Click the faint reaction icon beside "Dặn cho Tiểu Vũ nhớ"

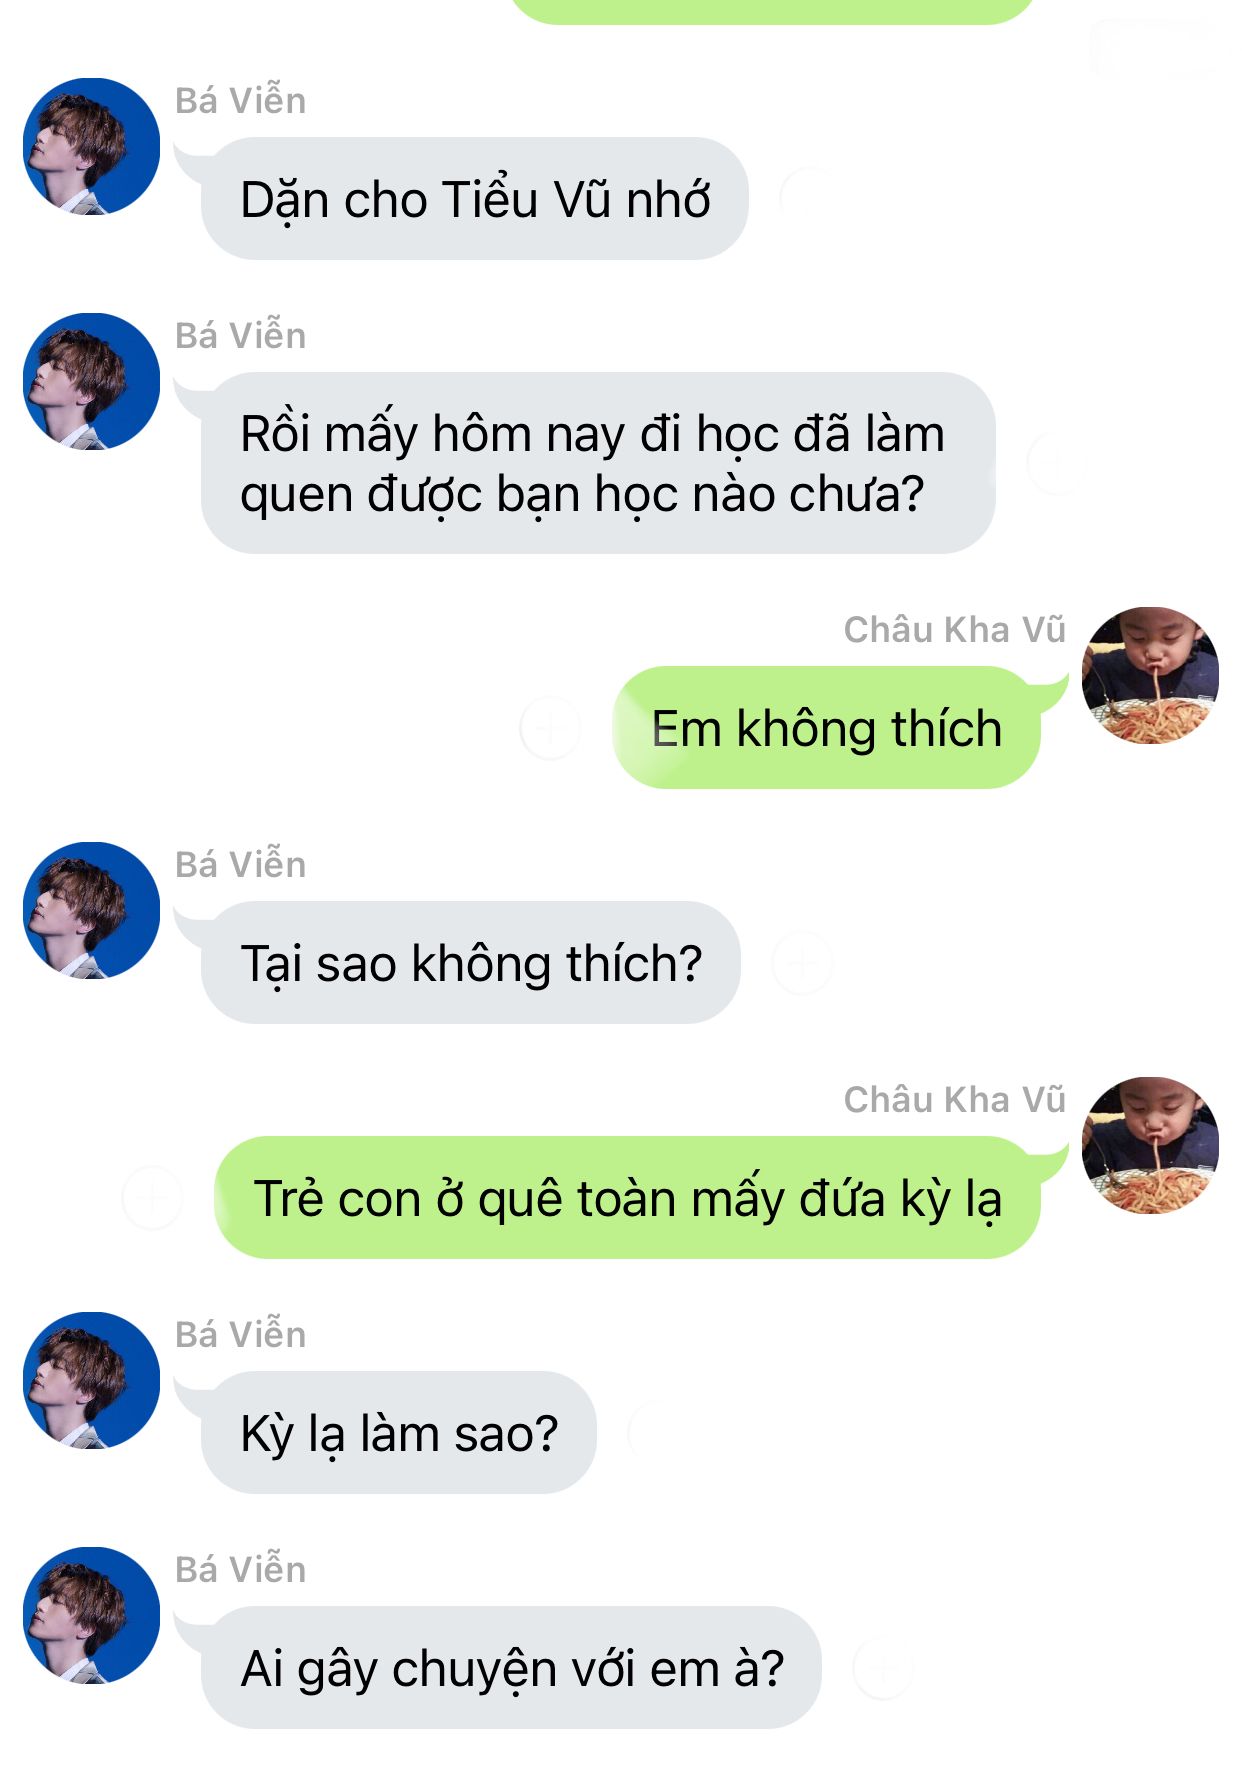point(808,196)
